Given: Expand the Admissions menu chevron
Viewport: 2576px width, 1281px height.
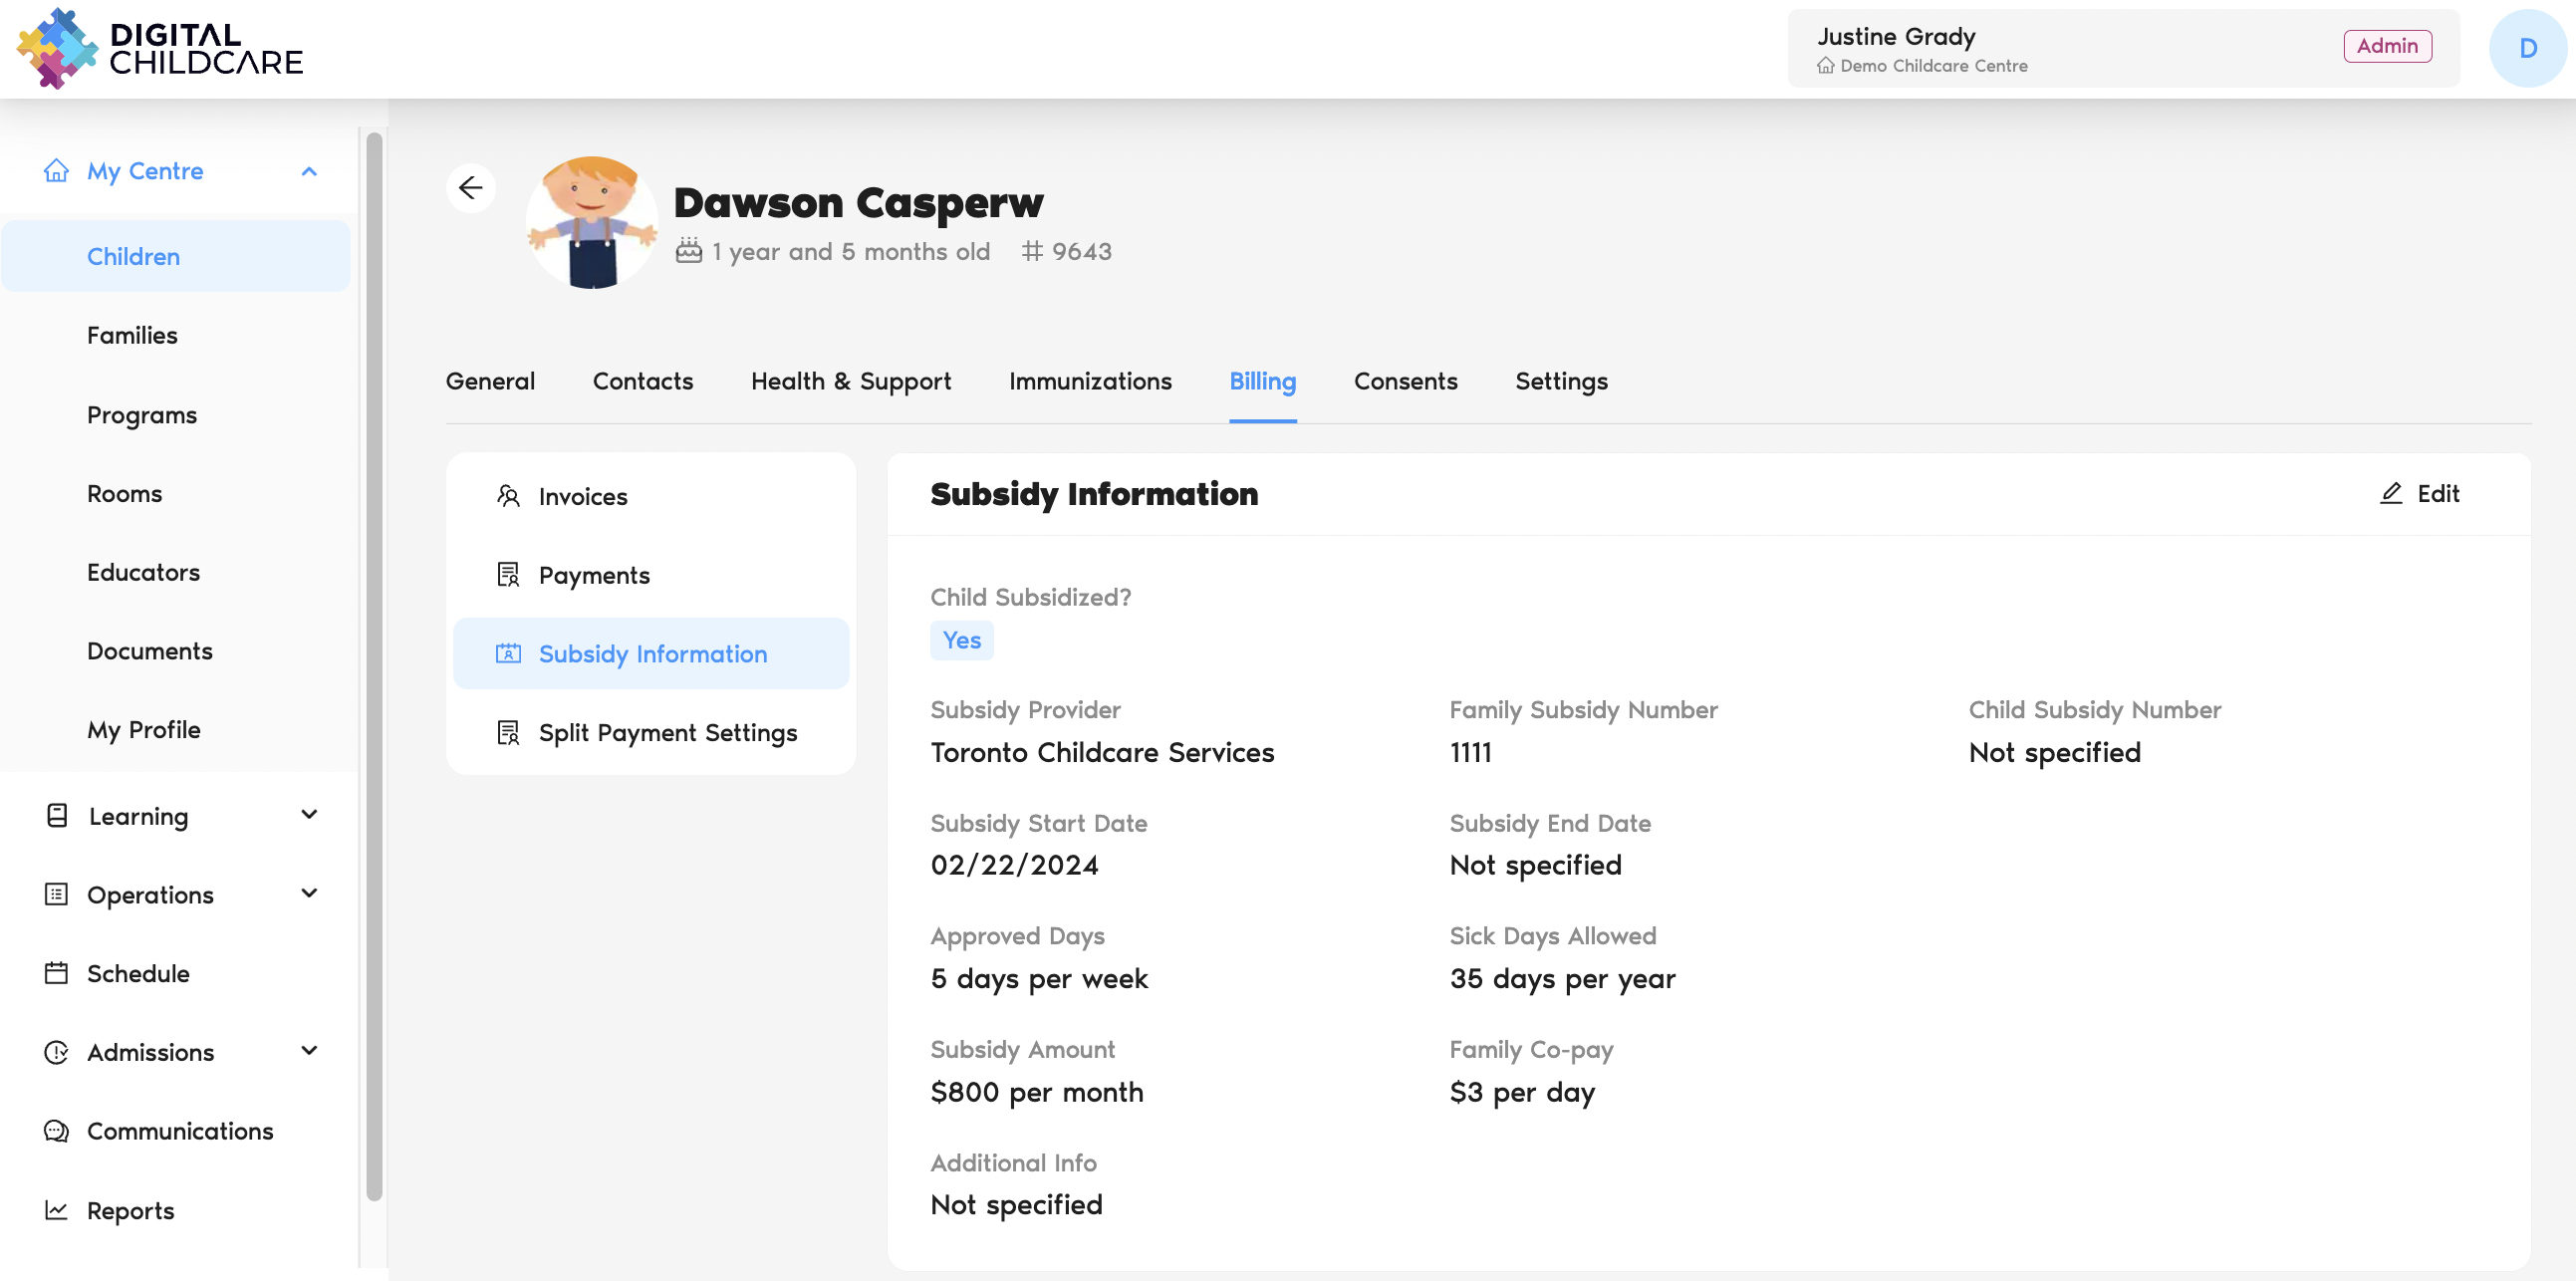Looking at the screenshot, I should click(309, 1051).
